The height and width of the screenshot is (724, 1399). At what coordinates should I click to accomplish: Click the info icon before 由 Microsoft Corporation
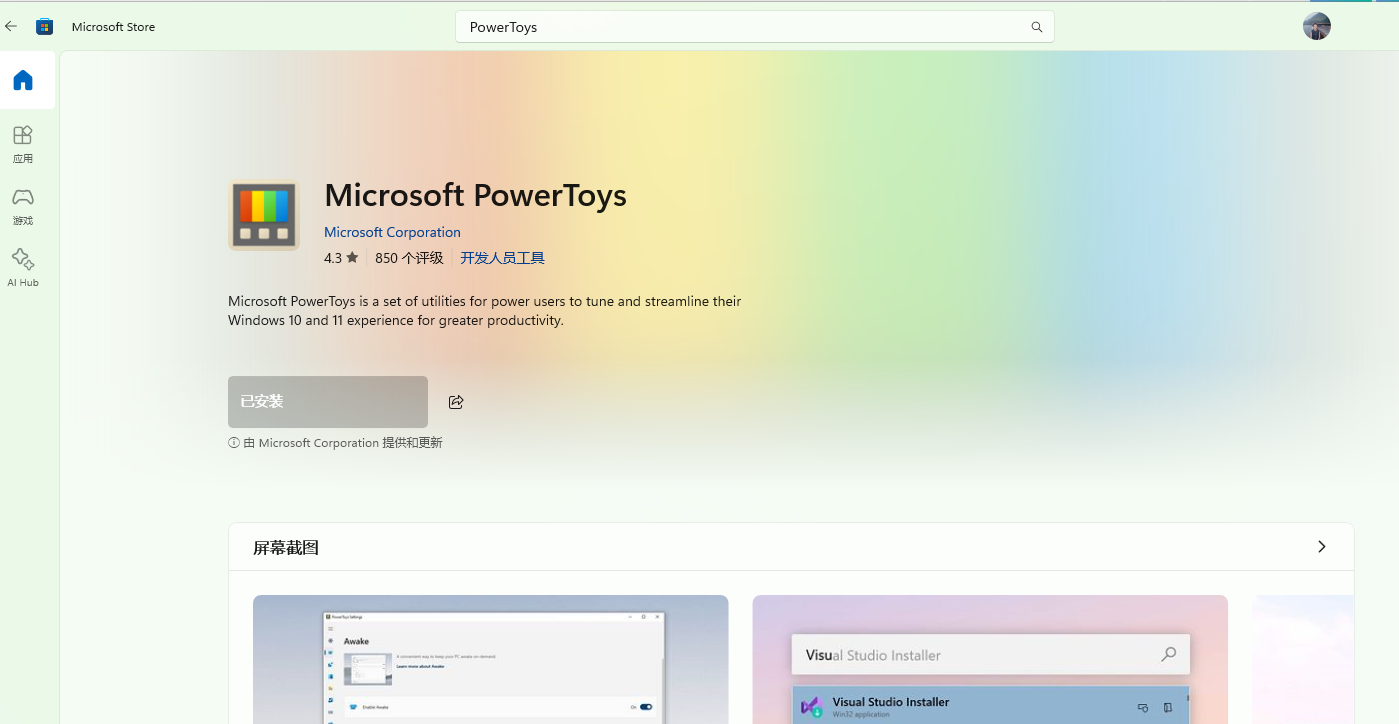click(234, 442)
